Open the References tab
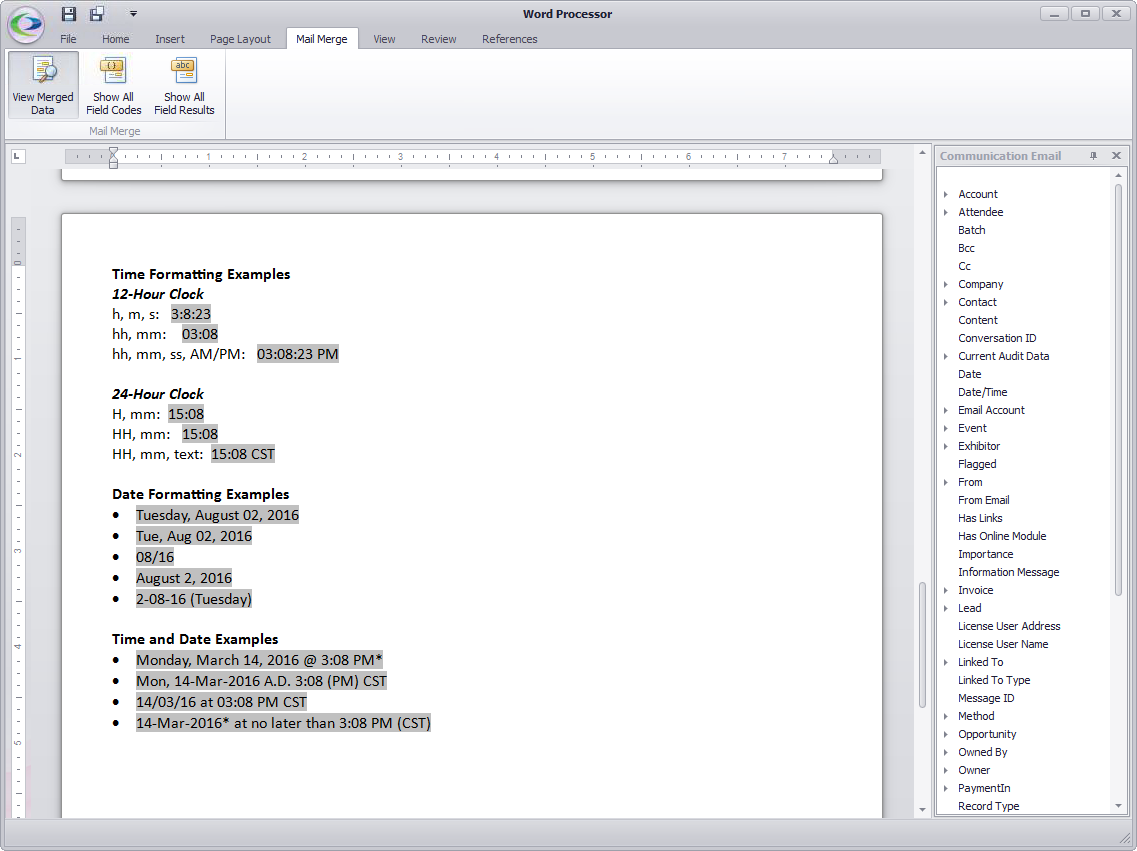Image resolution: width=1137 pixels, height=851 pixels. [x=509, y=39]
